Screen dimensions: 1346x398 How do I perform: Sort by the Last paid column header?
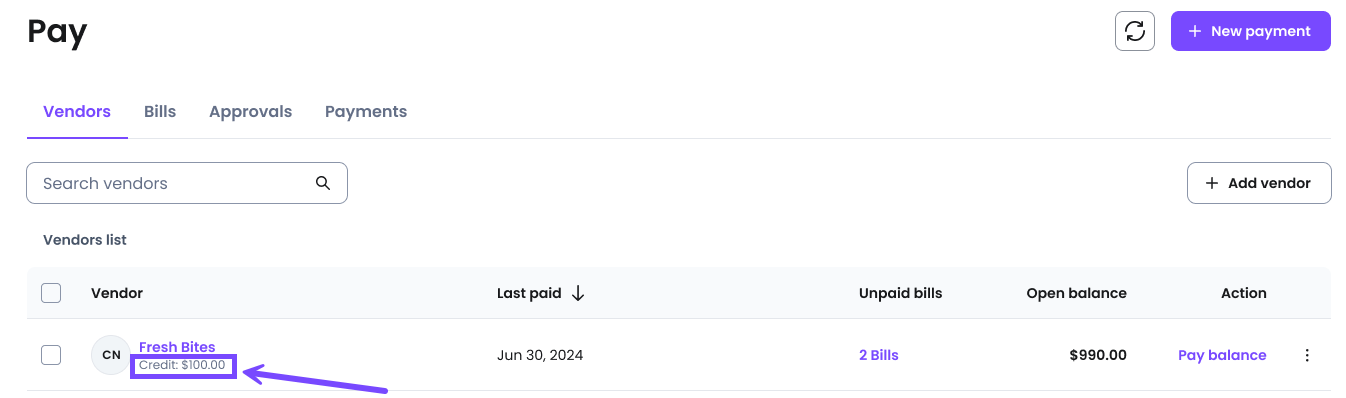click(531, 293)
